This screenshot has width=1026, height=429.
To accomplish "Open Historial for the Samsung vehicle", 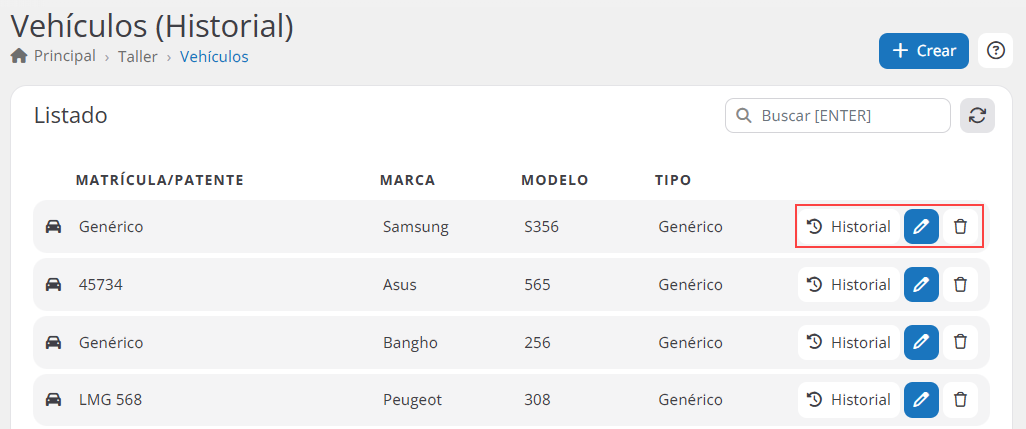I will tap(849, 227).
